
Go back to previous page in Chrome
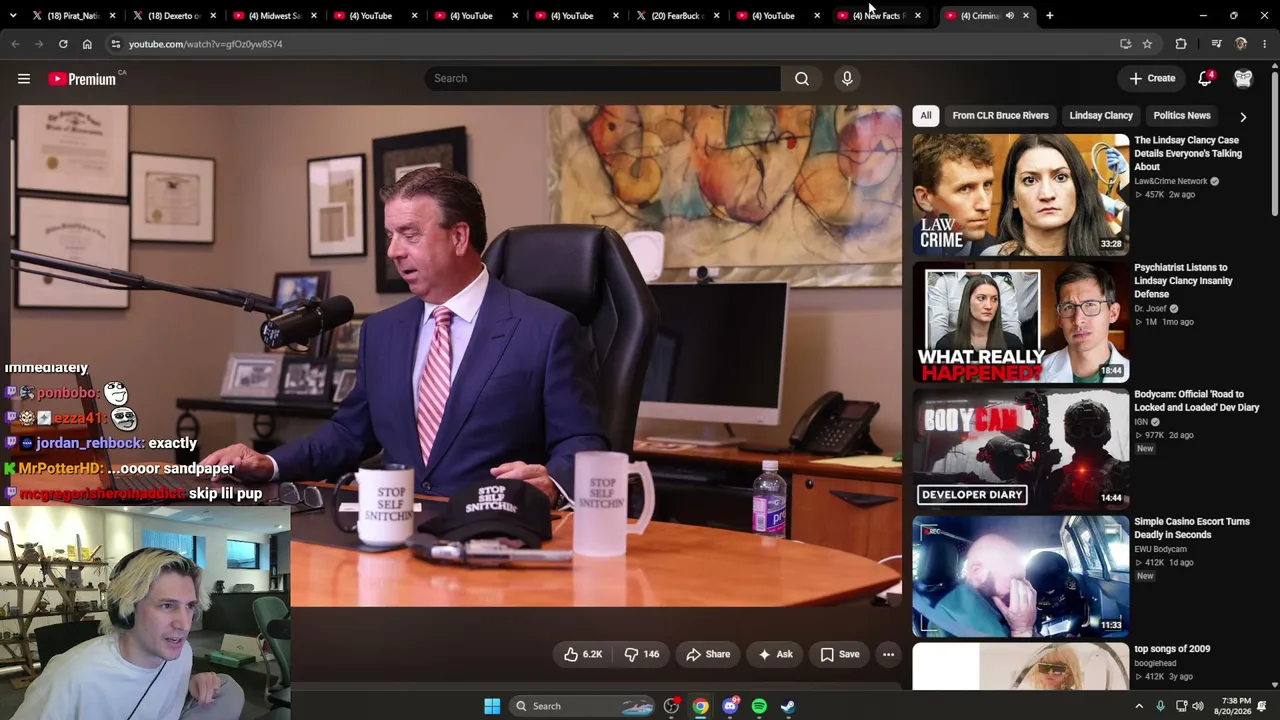[x=15, y=44]
